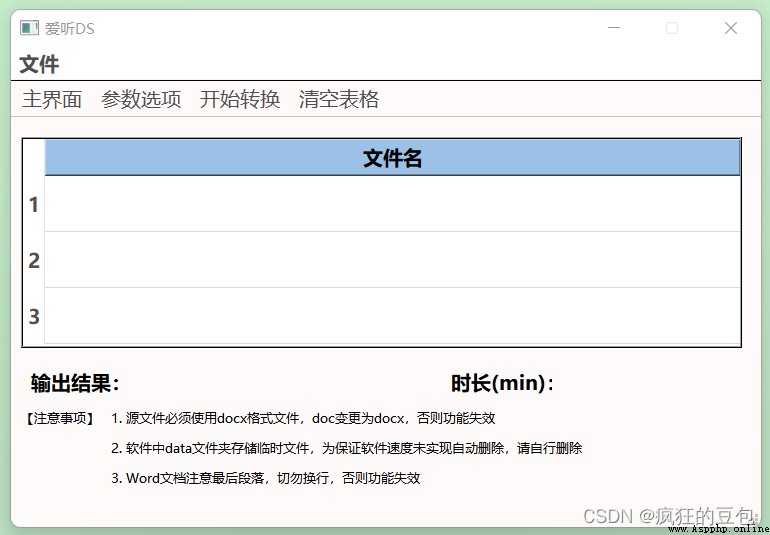
Task: Click the 文件名 column header
Action: pyautogui.click(x=392, y=158)
